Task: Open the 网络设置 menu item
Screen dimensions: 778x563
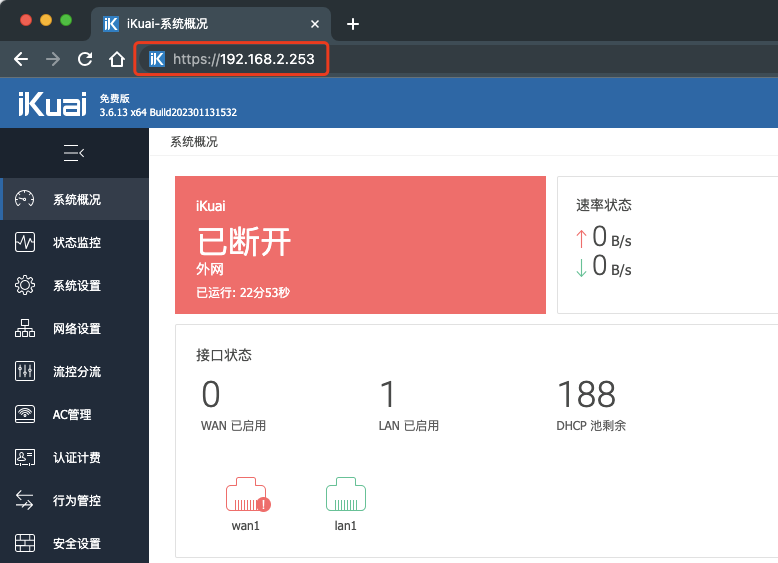Action: [x=74, y=328]
